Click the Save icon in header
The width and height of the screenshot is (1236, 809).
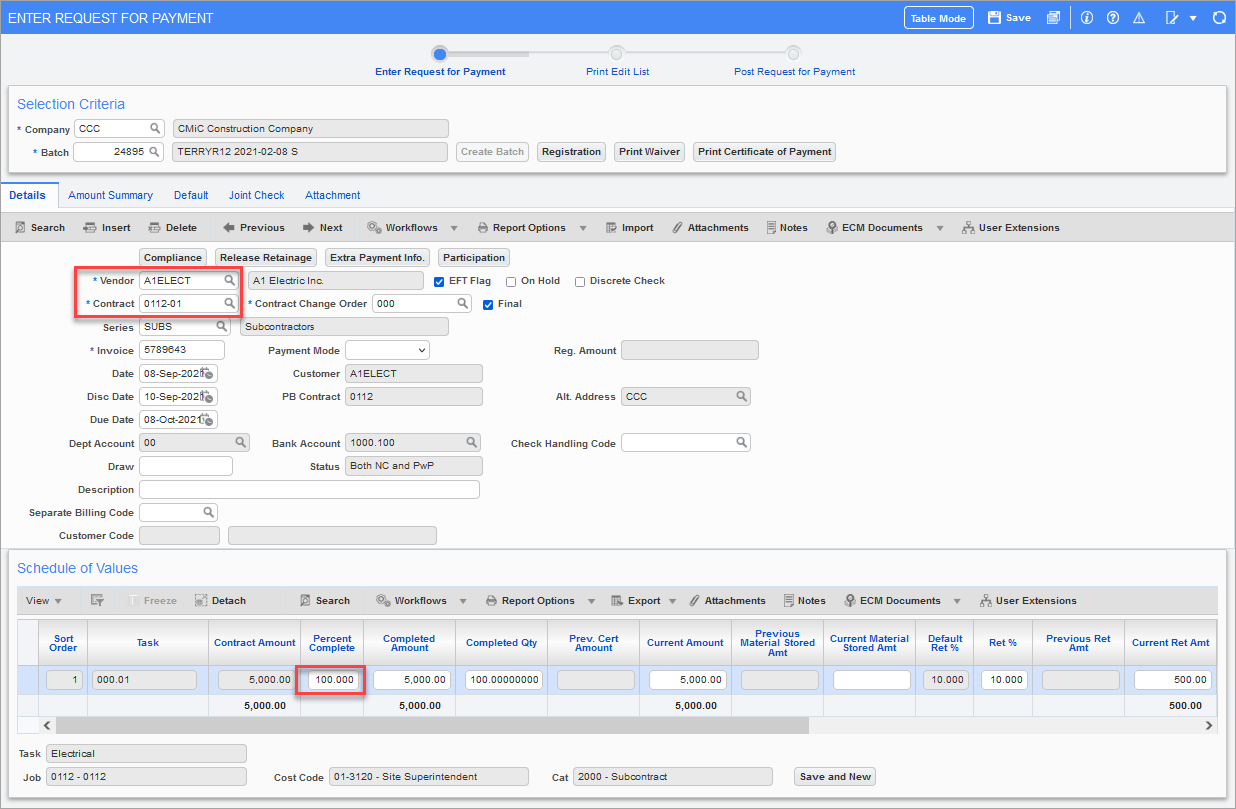994,18
